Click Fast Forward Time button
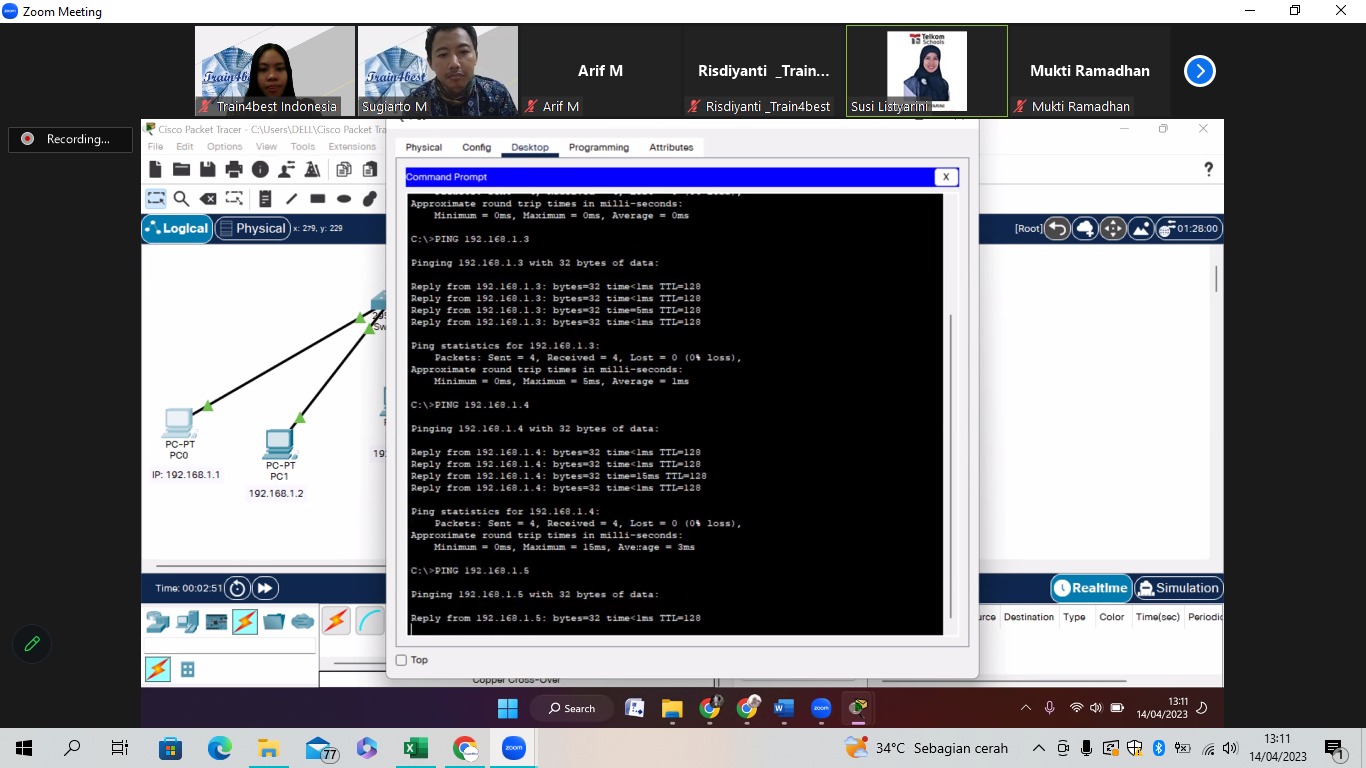The image size is (1366, 768). pyautogui.click(x=265, y=588)
